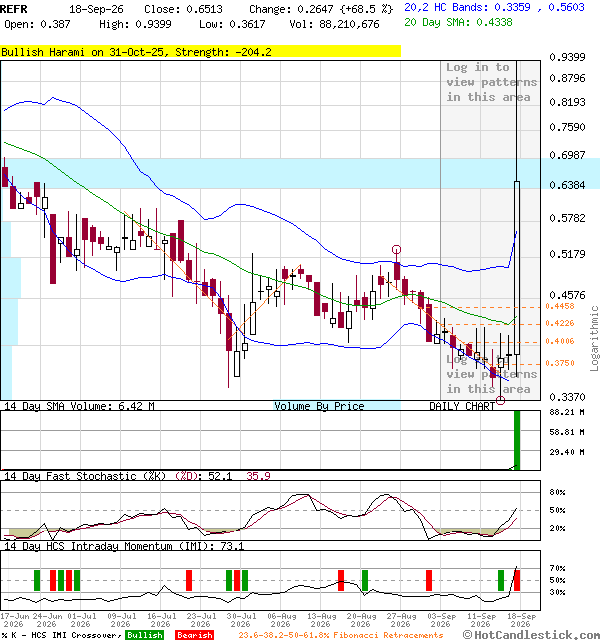Click the light blue resistance zone band

point(300,173)
